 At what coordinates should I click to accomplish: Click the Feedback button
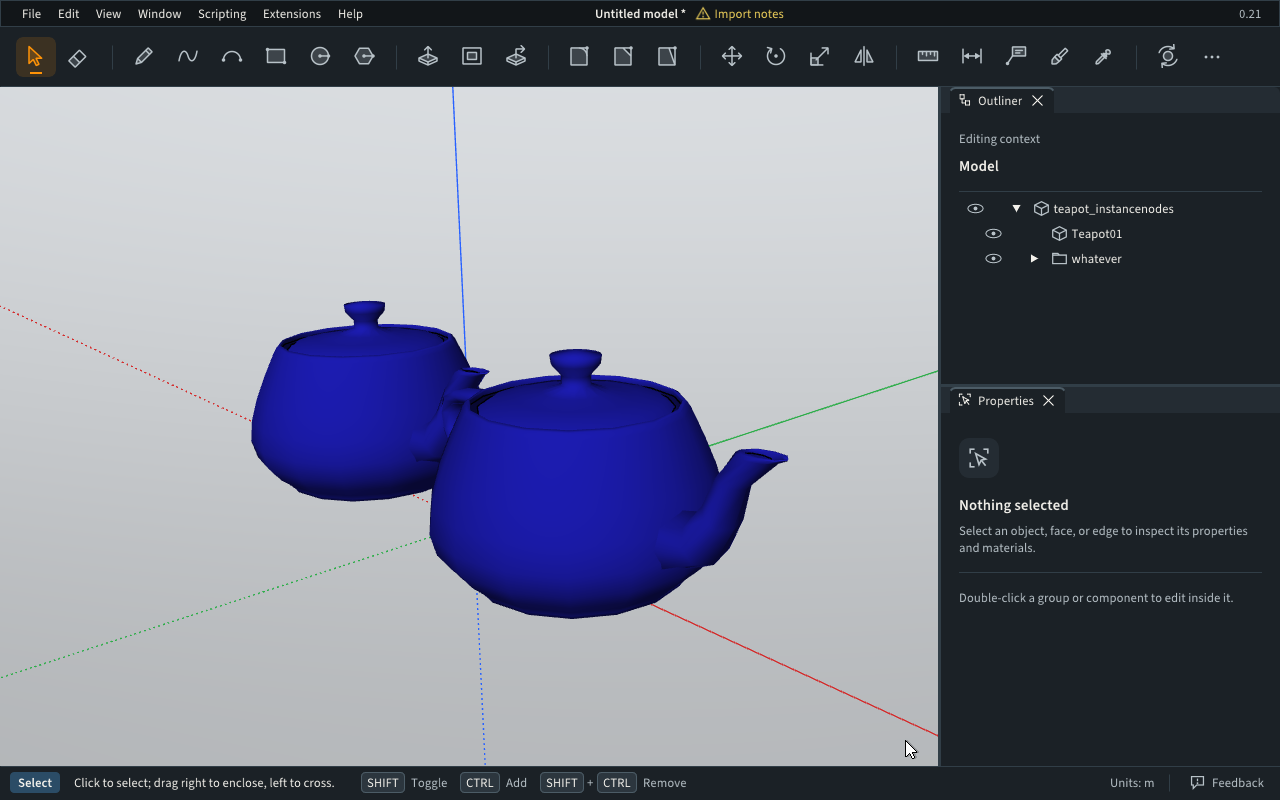click(1228, 783)
